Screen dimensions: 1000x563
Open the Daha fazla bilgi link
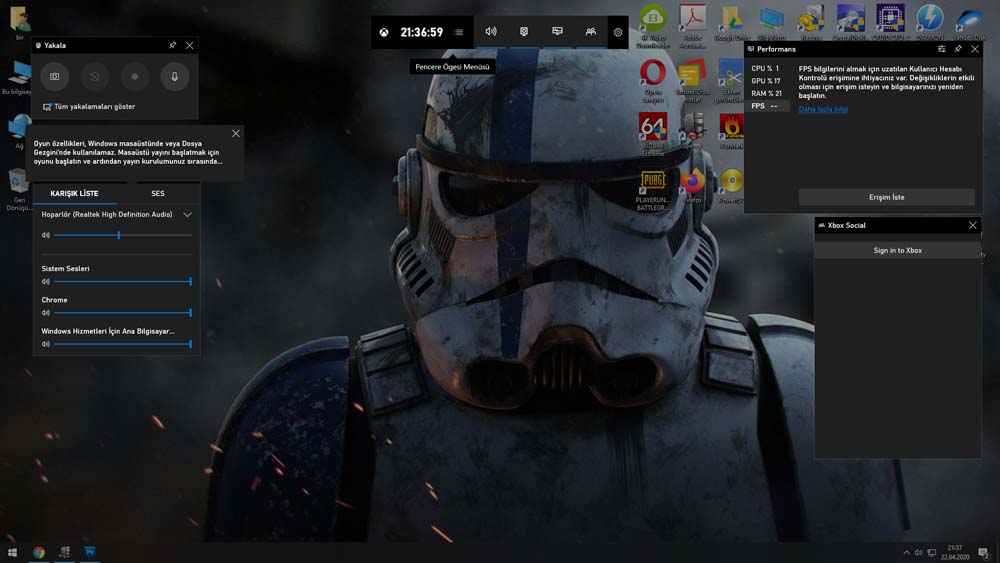pos(823,109)
